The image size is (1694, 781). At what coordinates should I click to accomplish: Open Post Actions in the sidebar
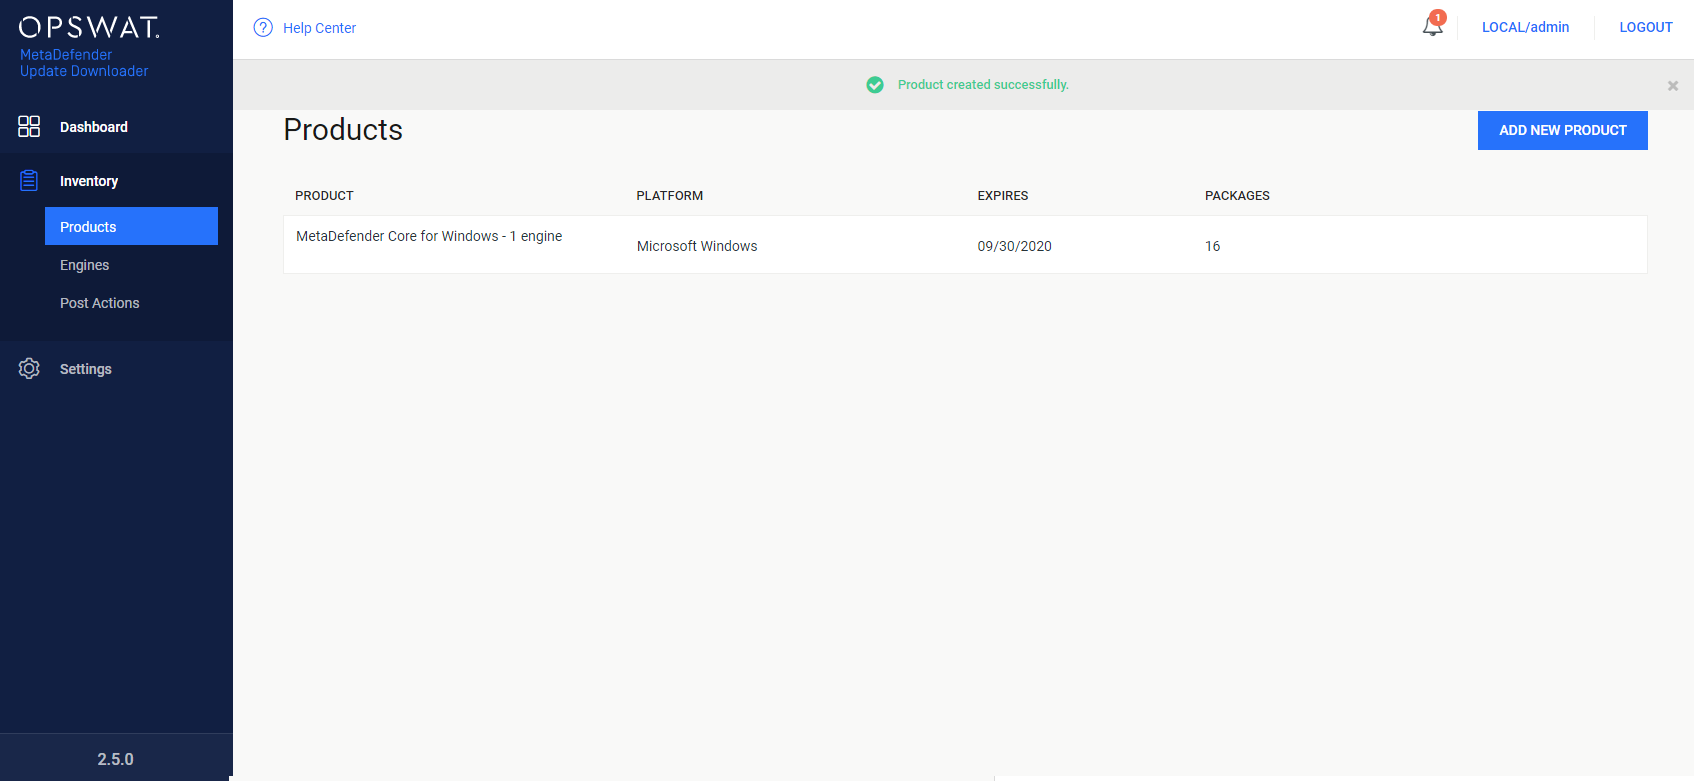coord(100,303)
